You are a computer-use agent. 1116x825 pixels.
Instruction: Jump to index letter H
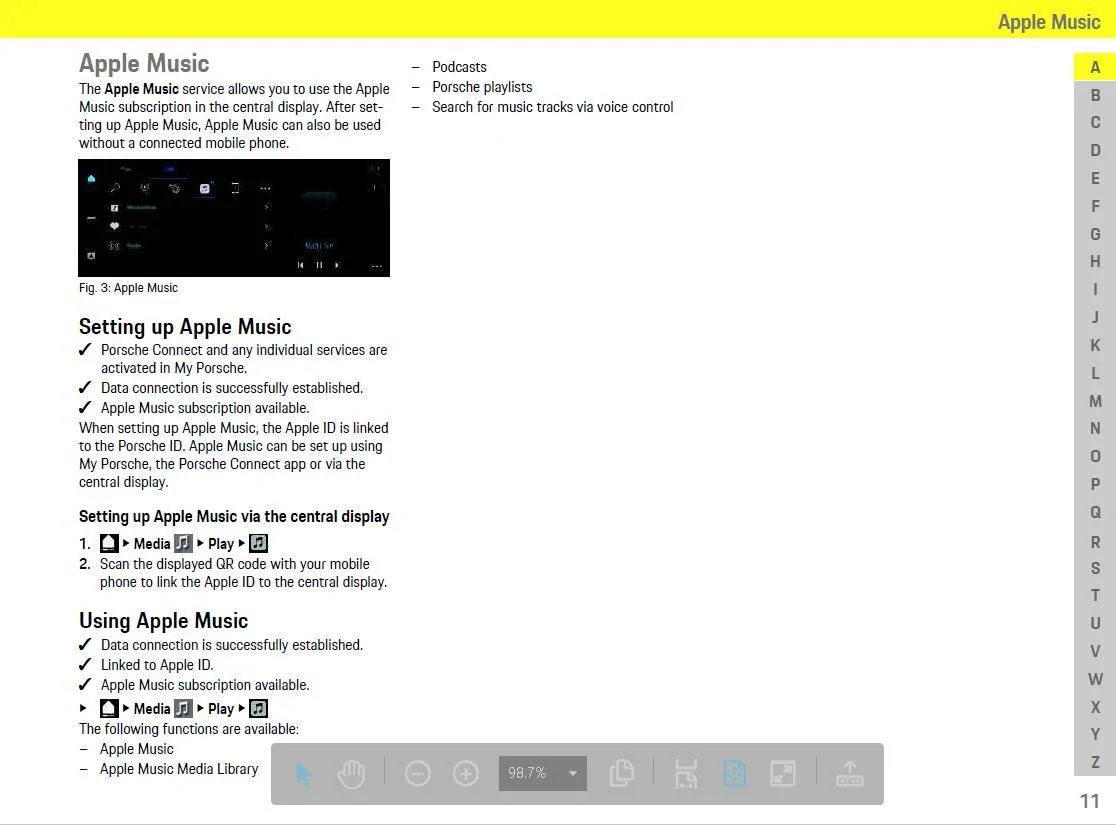1095,261
